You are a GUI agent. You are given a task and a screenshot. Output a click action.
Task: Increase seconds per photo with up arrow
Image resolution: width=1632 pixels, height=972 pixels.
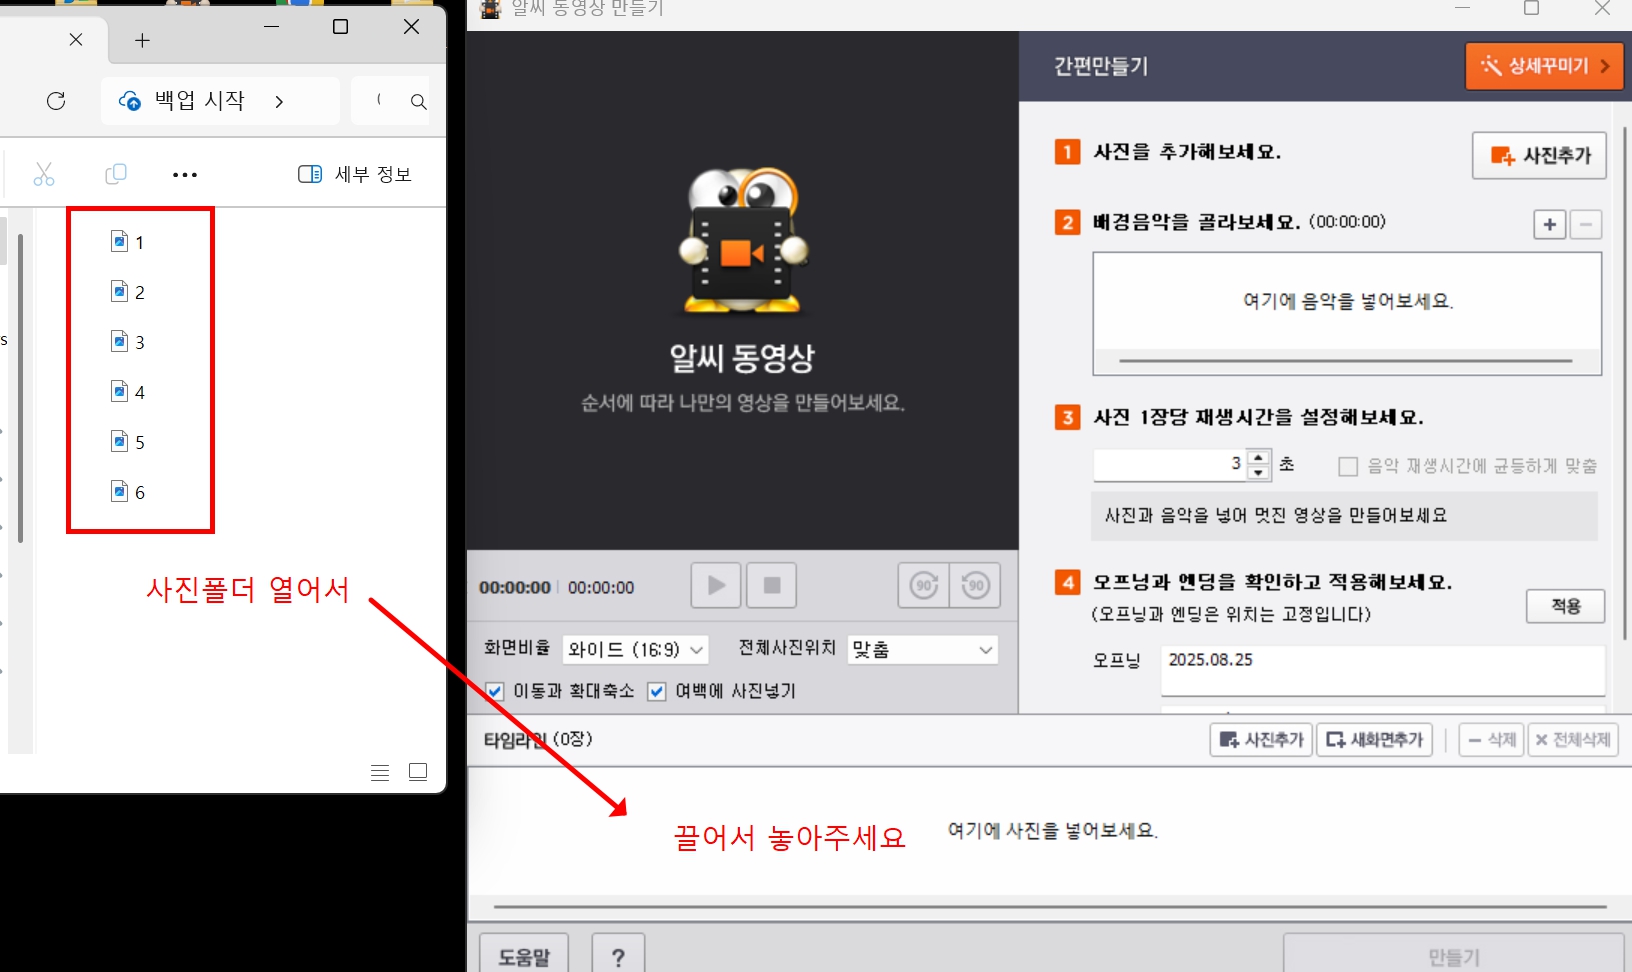pos(1259,458)
